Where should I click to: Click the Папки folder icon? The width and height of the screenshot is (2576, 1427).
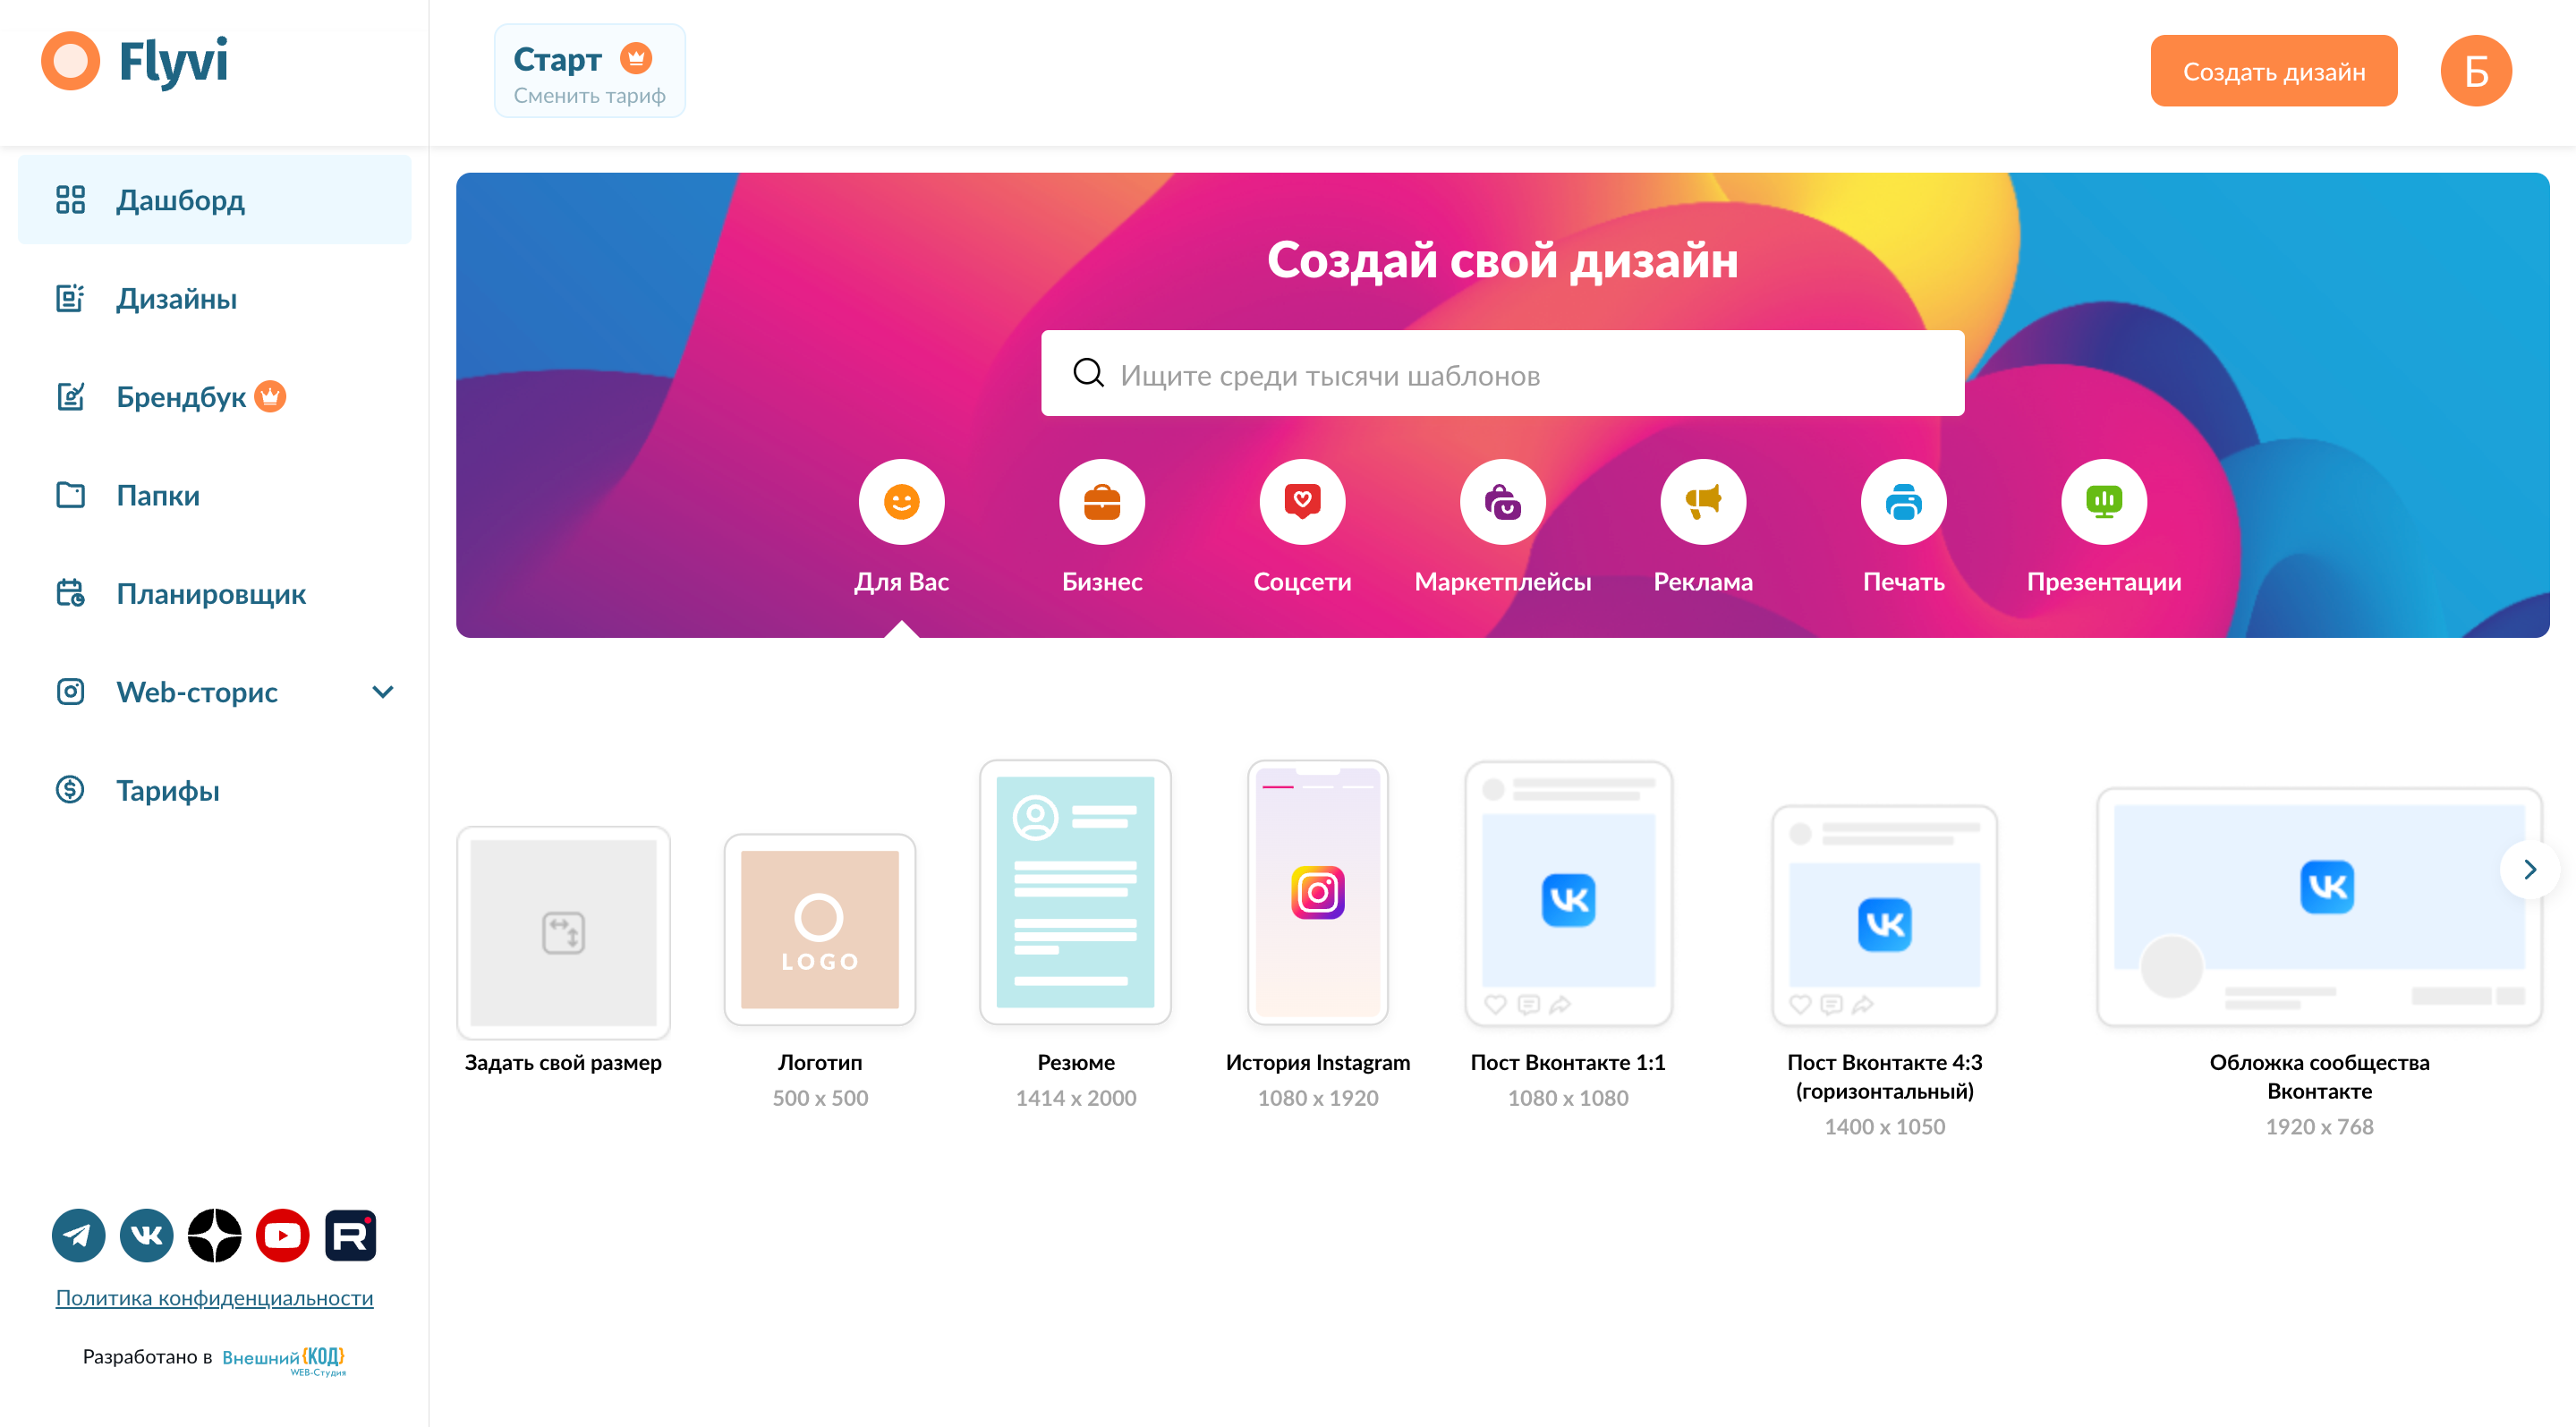70,495
